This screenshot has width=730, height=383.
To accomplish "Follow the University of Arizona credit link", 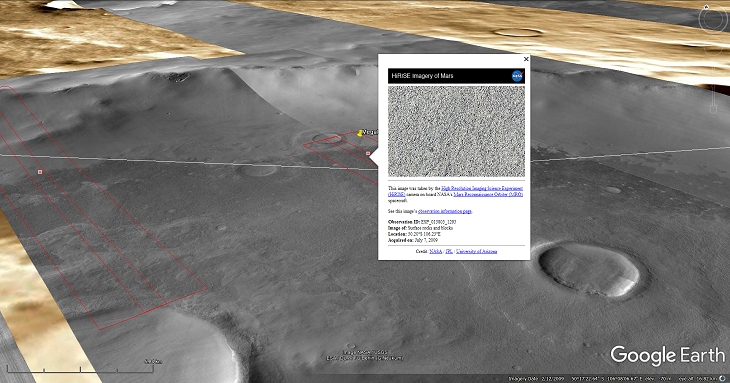I will (x=476, y=251).
